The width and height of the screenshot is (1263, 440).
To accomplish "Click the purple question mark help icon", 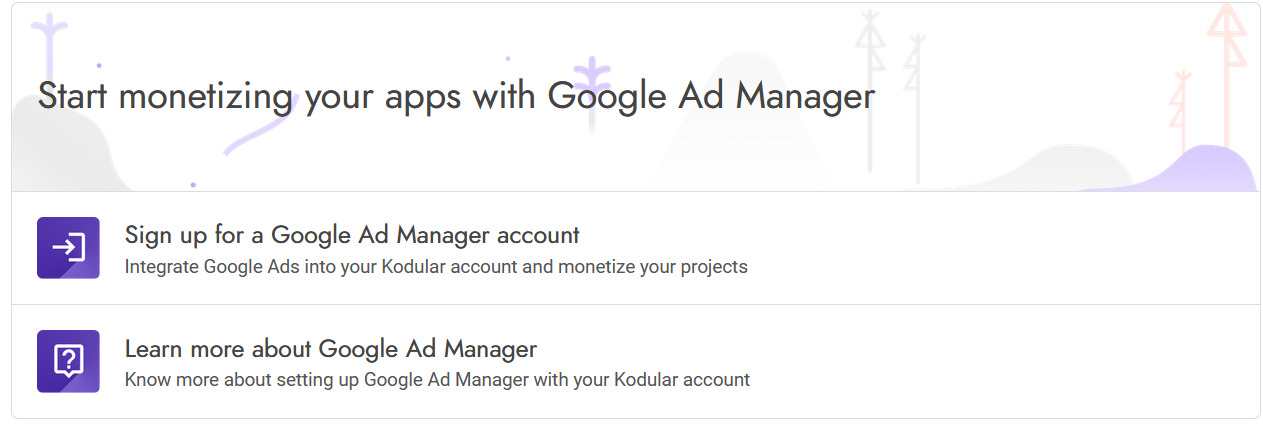I will 68,361.
